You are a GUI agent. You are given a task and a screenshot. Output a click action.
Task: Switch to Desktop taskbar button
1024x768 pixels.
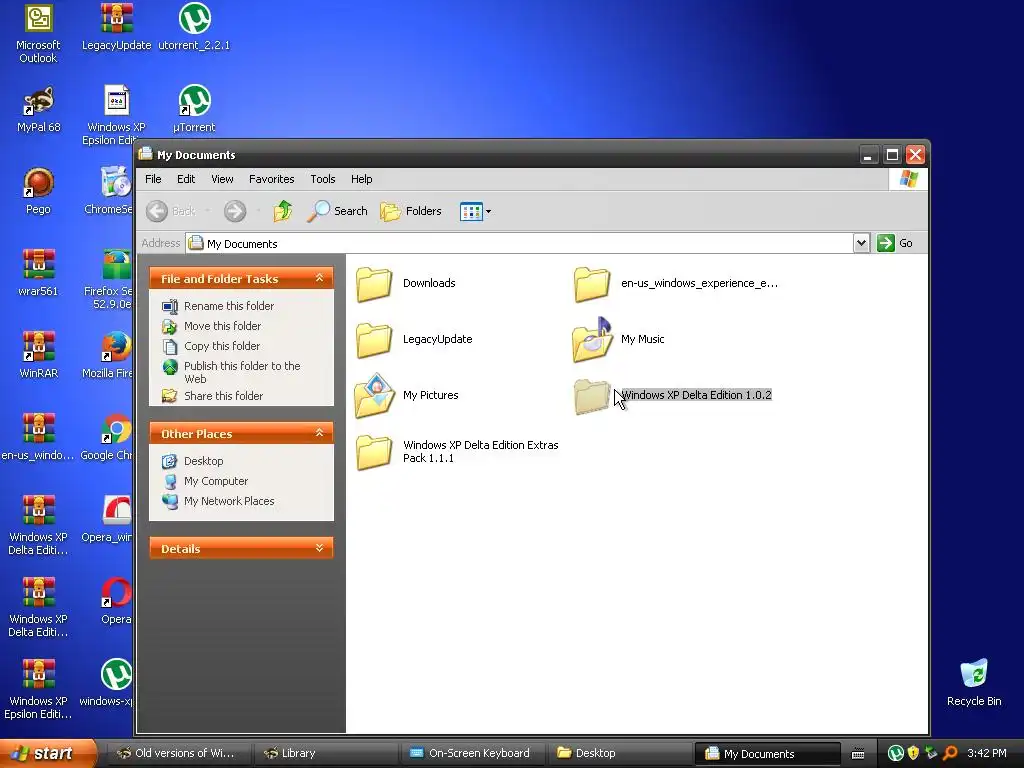(x=620, y=754)
